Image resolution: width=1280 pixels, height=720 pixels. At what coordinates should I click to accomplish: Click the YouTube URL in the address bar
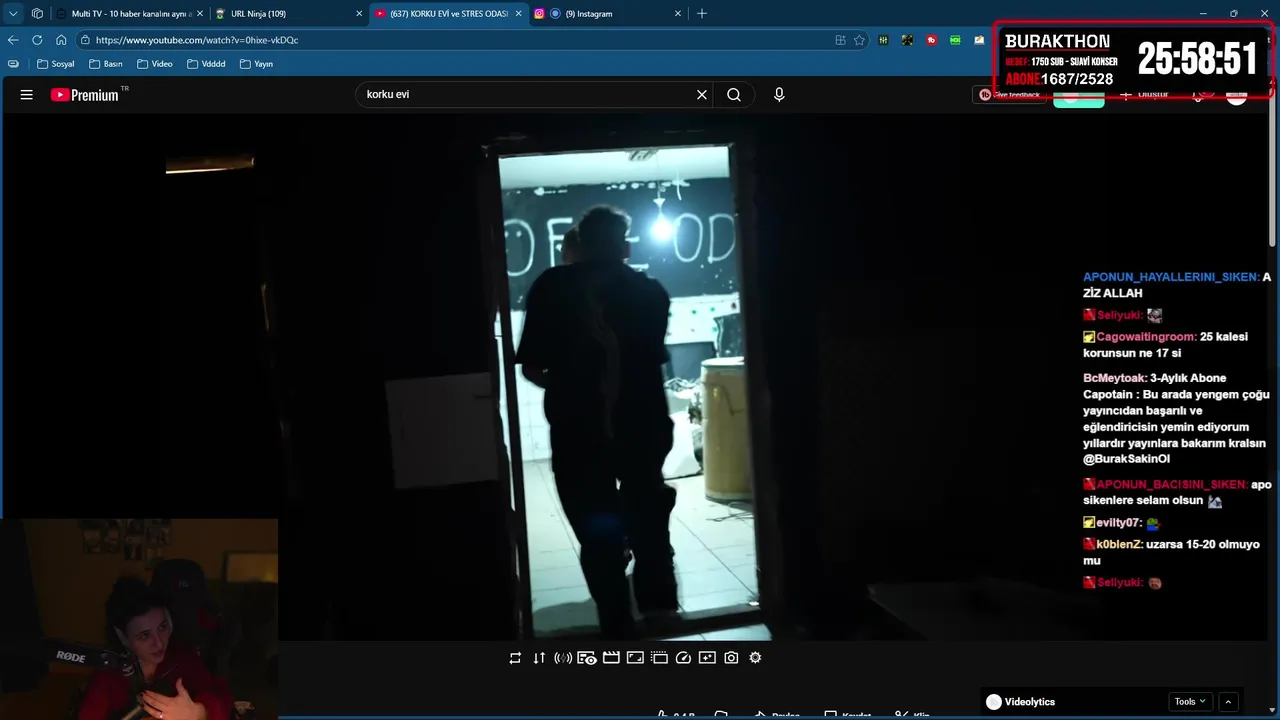[197, 40]
